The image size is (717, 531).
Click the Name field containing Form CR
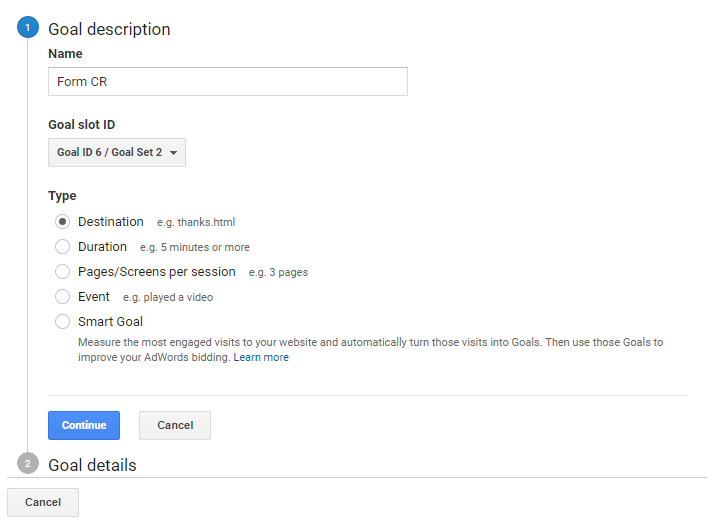[x=228, y=81]
